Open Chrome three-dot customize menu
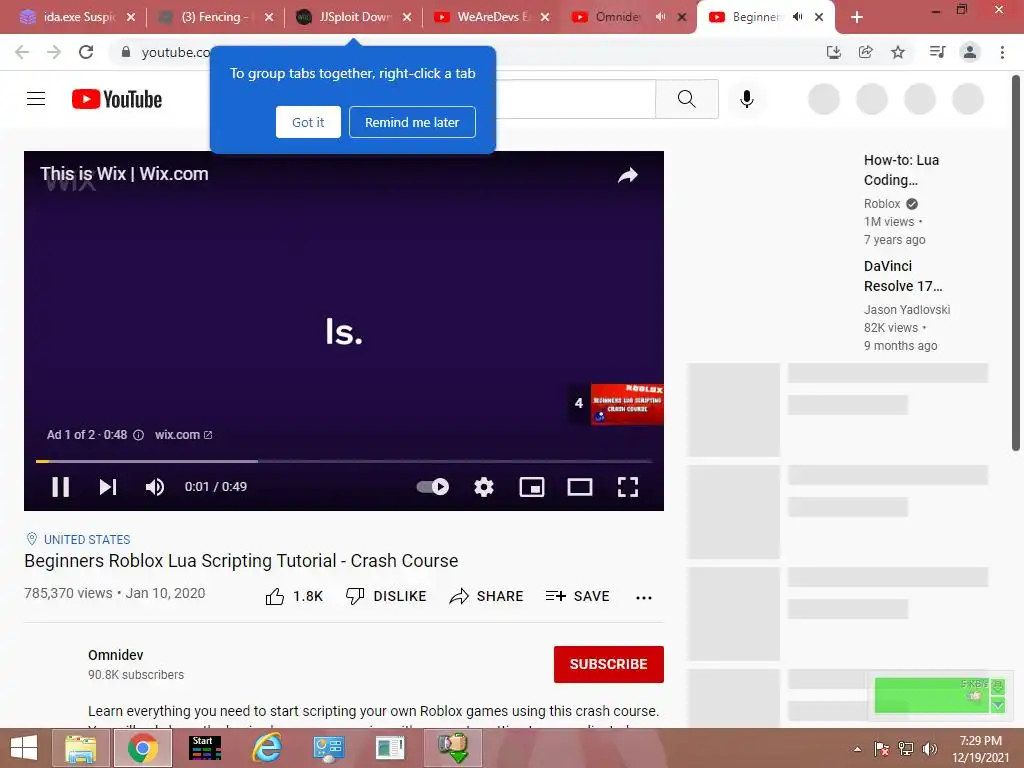The height and width of the screenshot is (768, 1024). click(x=1002, y=52)
